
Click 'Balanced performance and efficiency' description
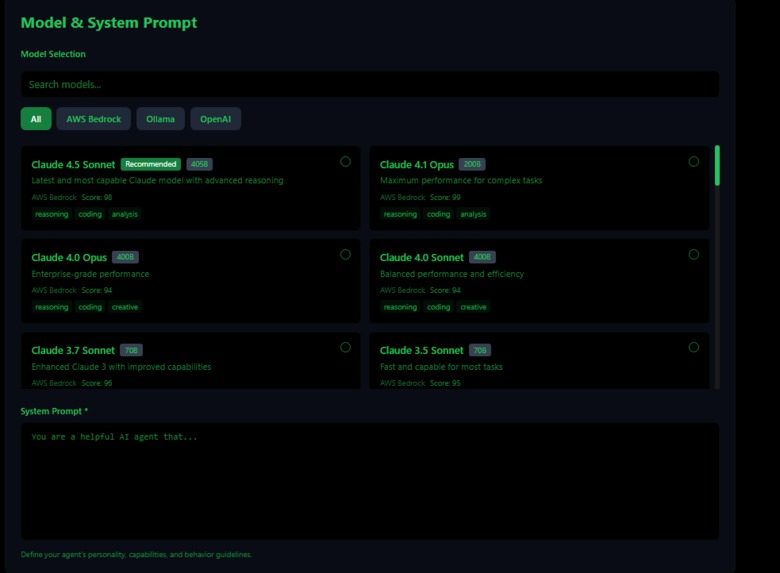click(452, 274)
